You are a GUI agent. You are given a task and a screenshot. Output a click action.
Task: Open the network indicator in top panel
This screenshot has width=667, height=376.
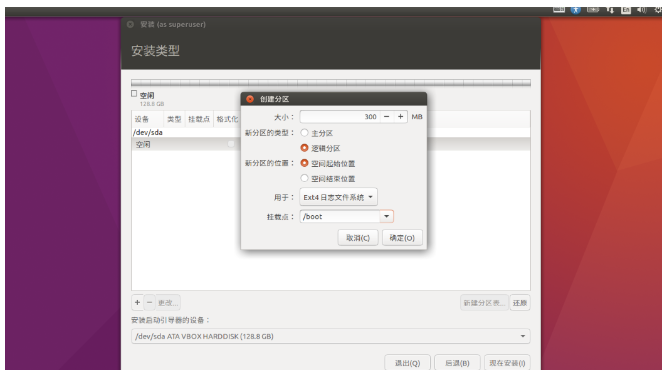[x=610, y=10]
